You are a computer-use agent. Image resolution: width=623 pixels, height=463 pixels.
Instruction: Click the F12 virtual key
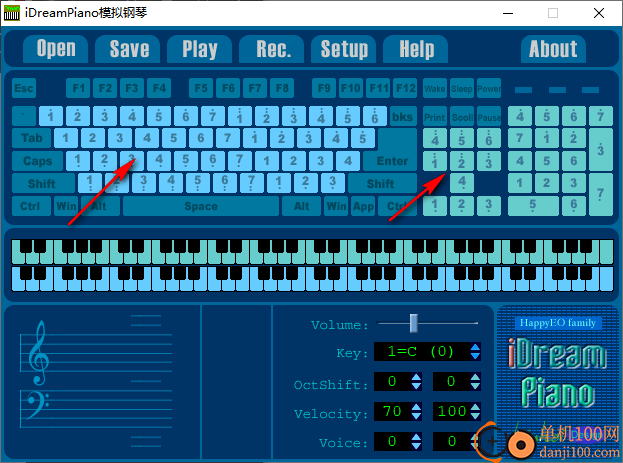(405, 88)
